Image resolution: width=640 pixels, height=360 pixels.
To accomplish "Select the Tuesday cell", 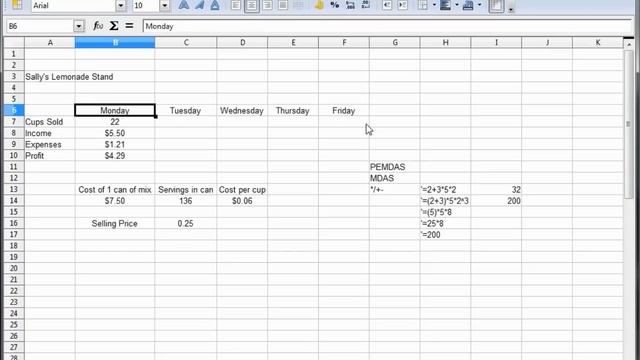I will (186, 111).
